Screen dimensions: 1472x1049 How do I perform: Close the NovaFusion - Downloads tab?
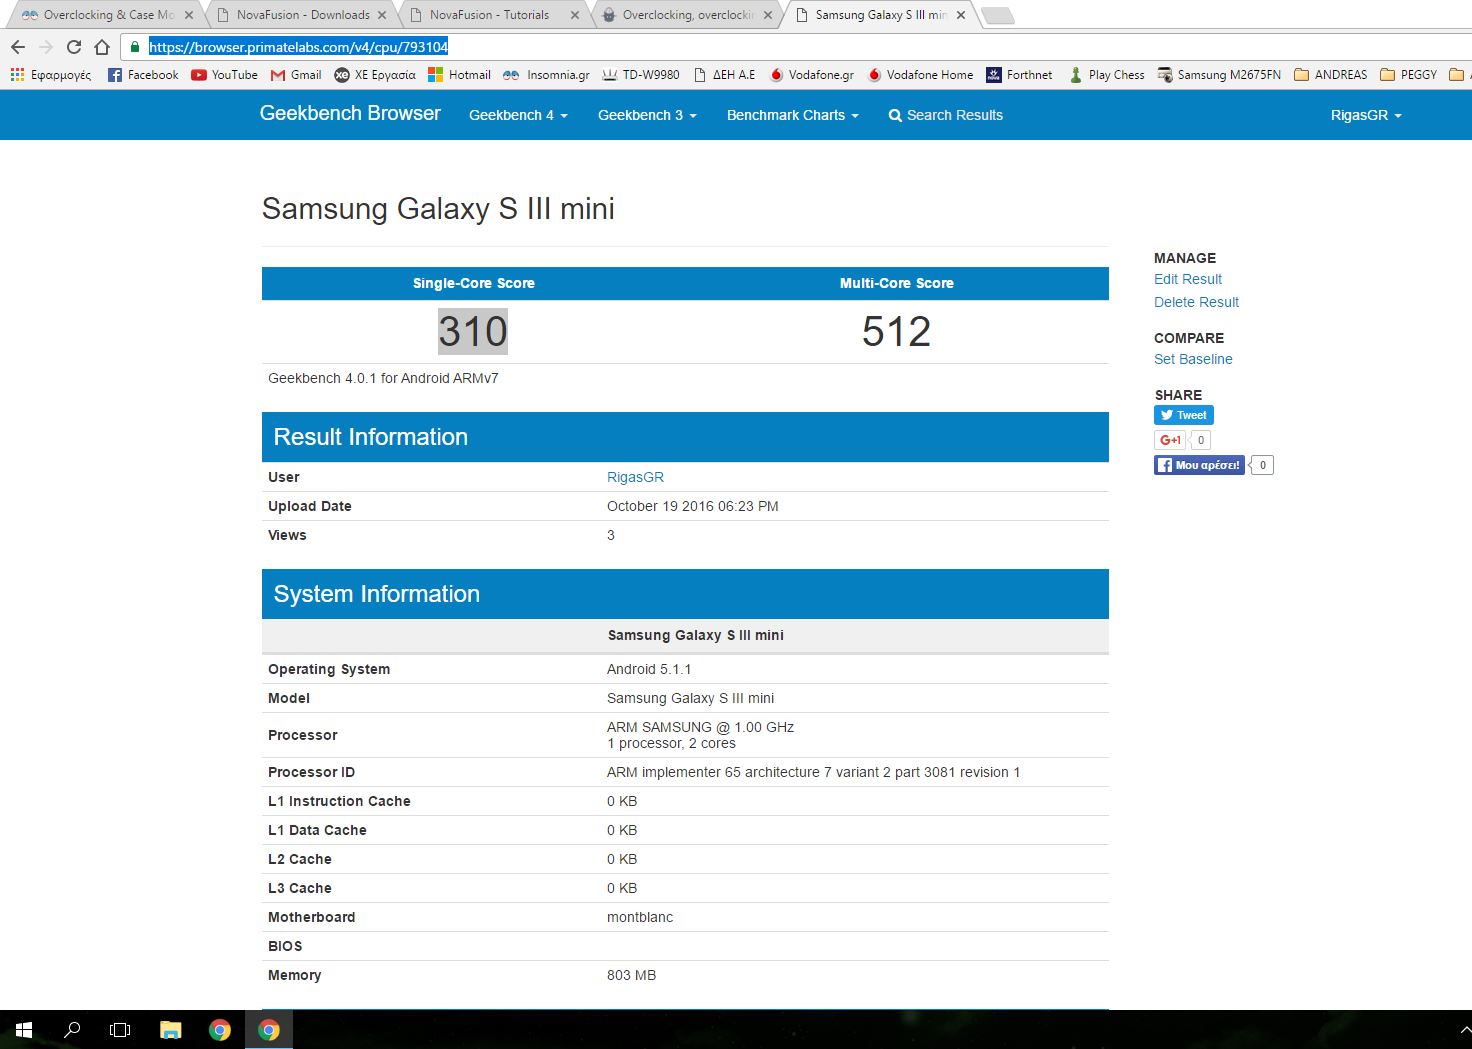click(382, 15)
